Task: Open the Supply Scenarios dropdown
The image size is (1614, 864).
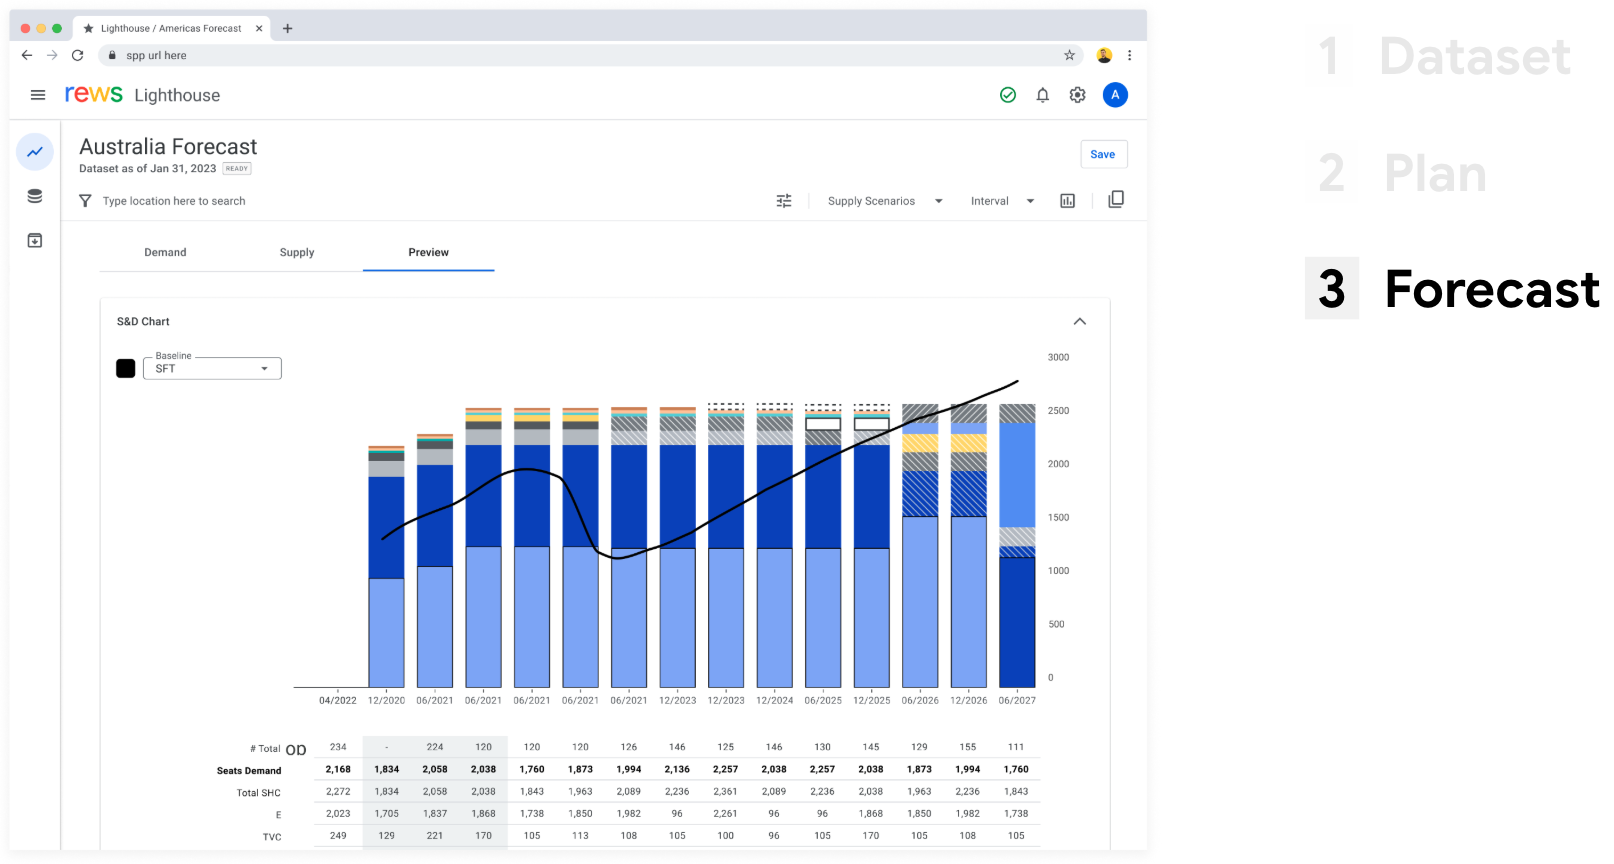Action: pos(885,201)
